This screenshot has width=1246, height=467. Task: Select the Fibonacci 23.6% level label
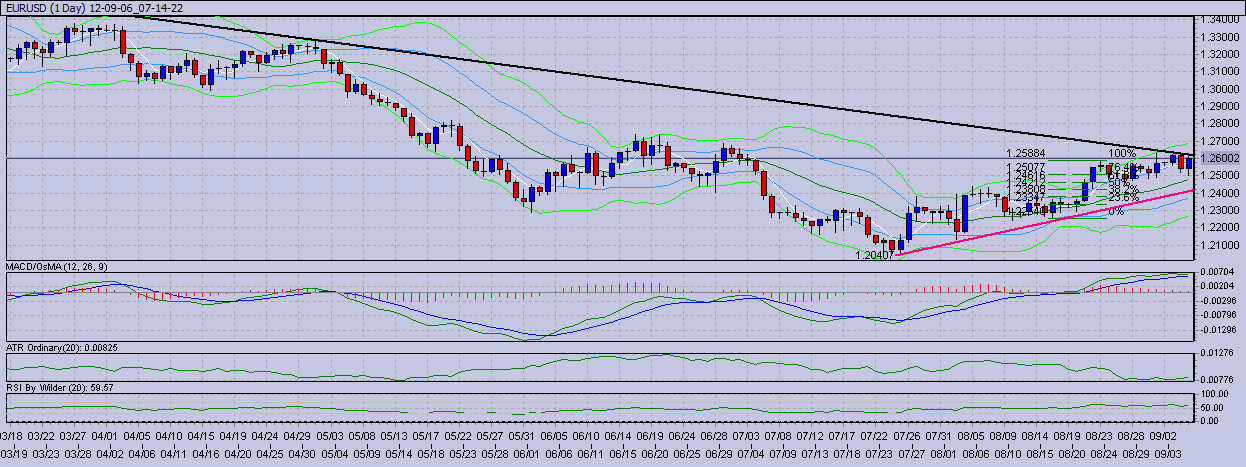pos(1124,198)
